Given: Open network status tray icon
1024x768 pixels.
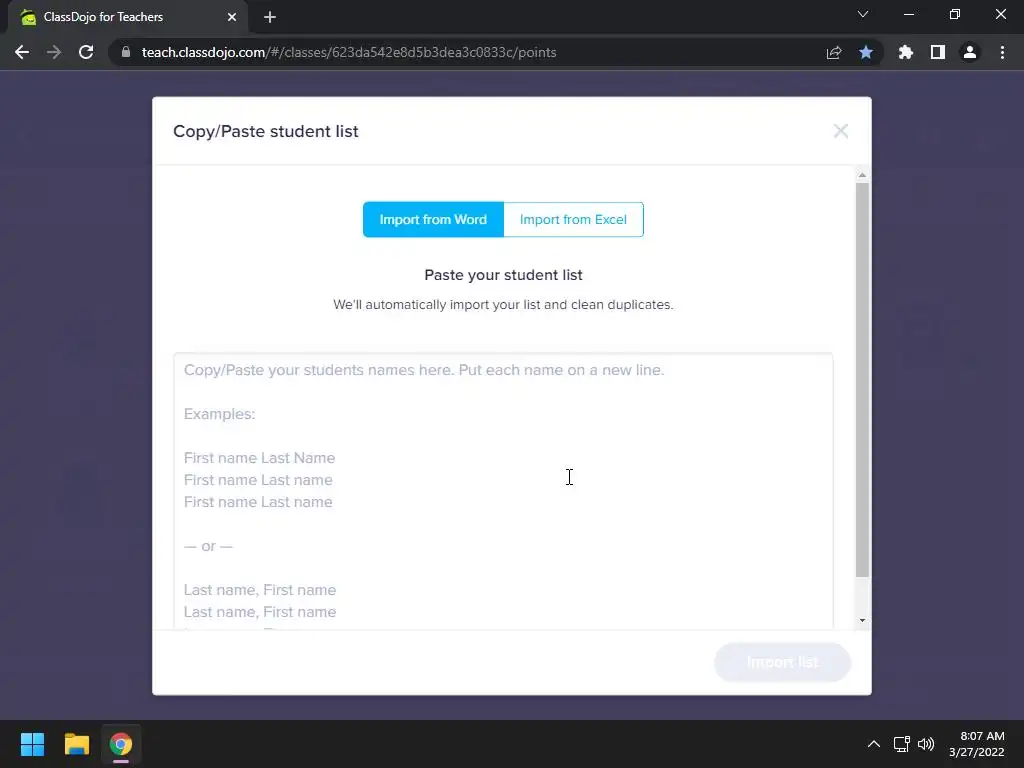Looking at the screenshot, I should coord(902,744).
